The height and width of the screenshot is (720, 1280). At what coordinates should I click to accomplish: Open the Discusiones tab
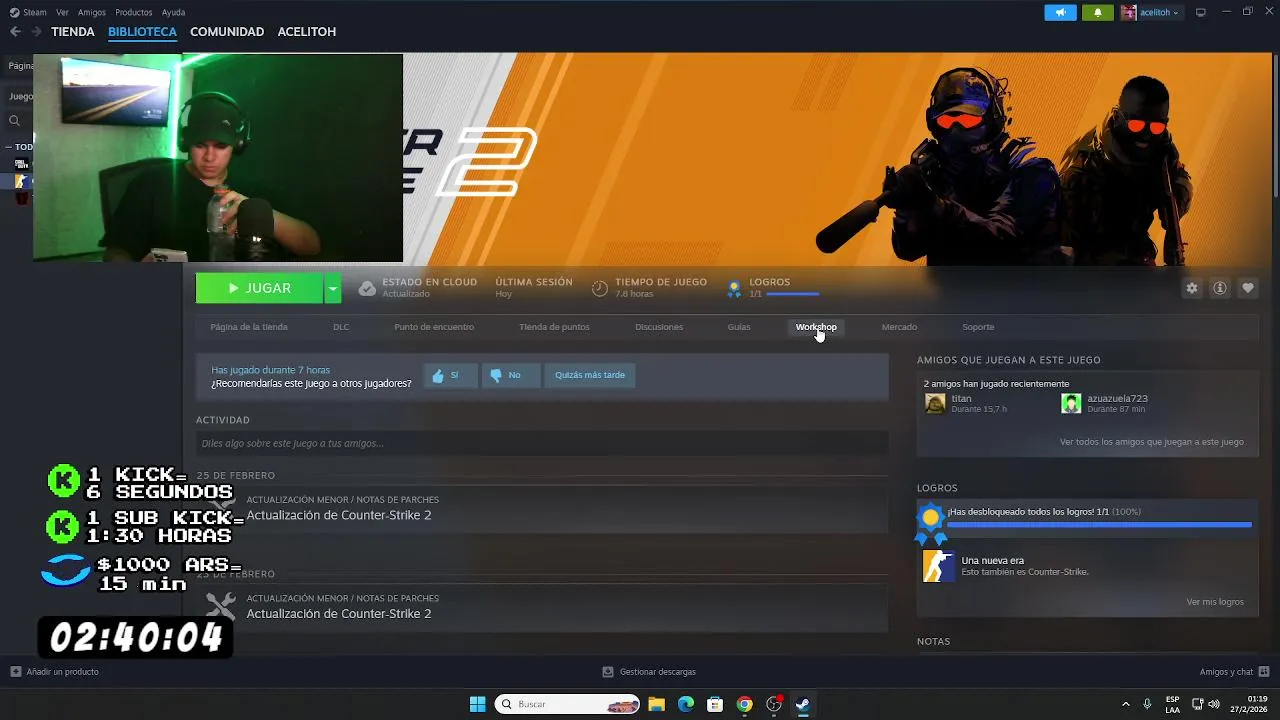(659, 327)
